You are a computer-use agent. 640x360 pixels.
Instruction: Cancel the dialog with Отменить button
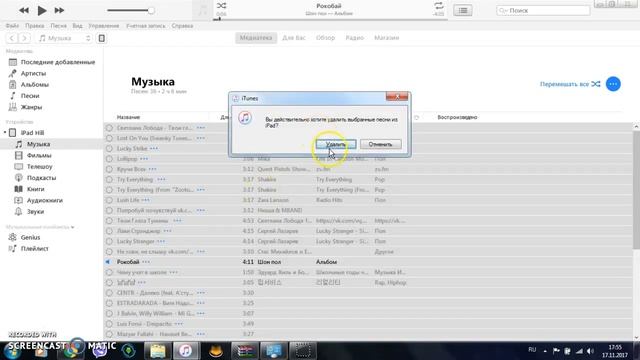tap(380, 144)
